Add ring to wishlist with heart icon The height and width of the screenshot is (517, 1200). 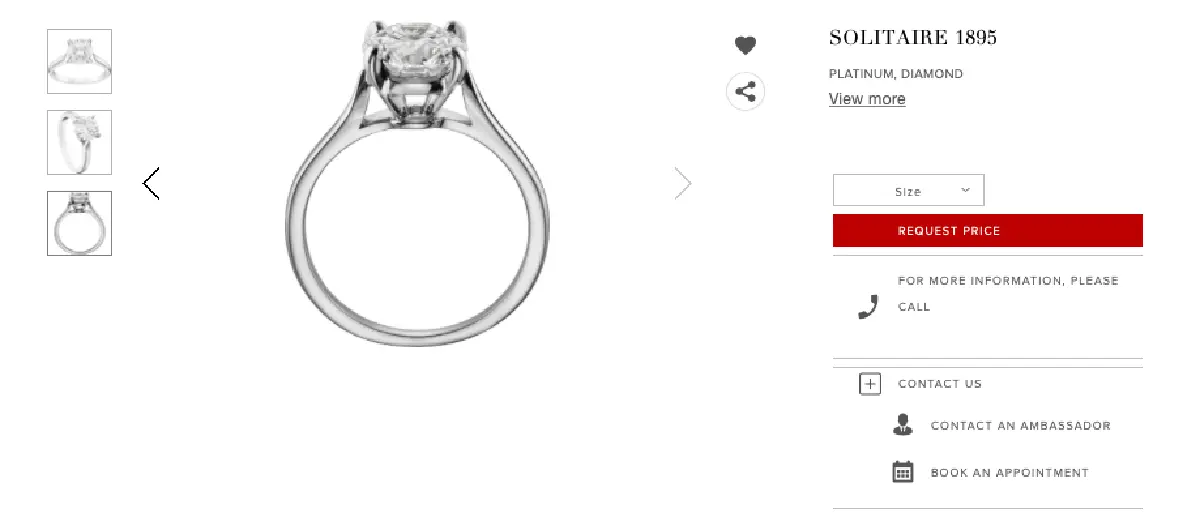coord(745,45)
